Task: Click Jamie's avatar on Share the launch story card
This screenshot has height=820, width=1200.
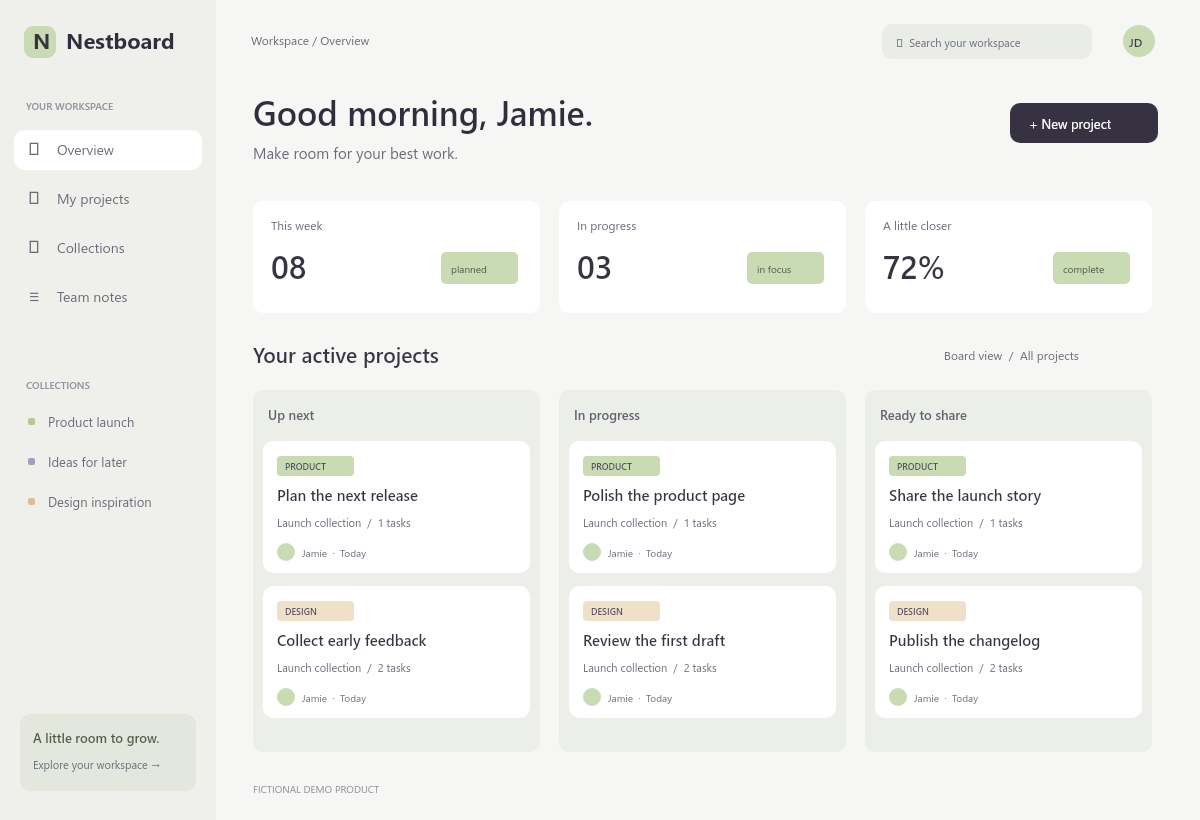Action: pyautogui.click(x=898, y=552)
